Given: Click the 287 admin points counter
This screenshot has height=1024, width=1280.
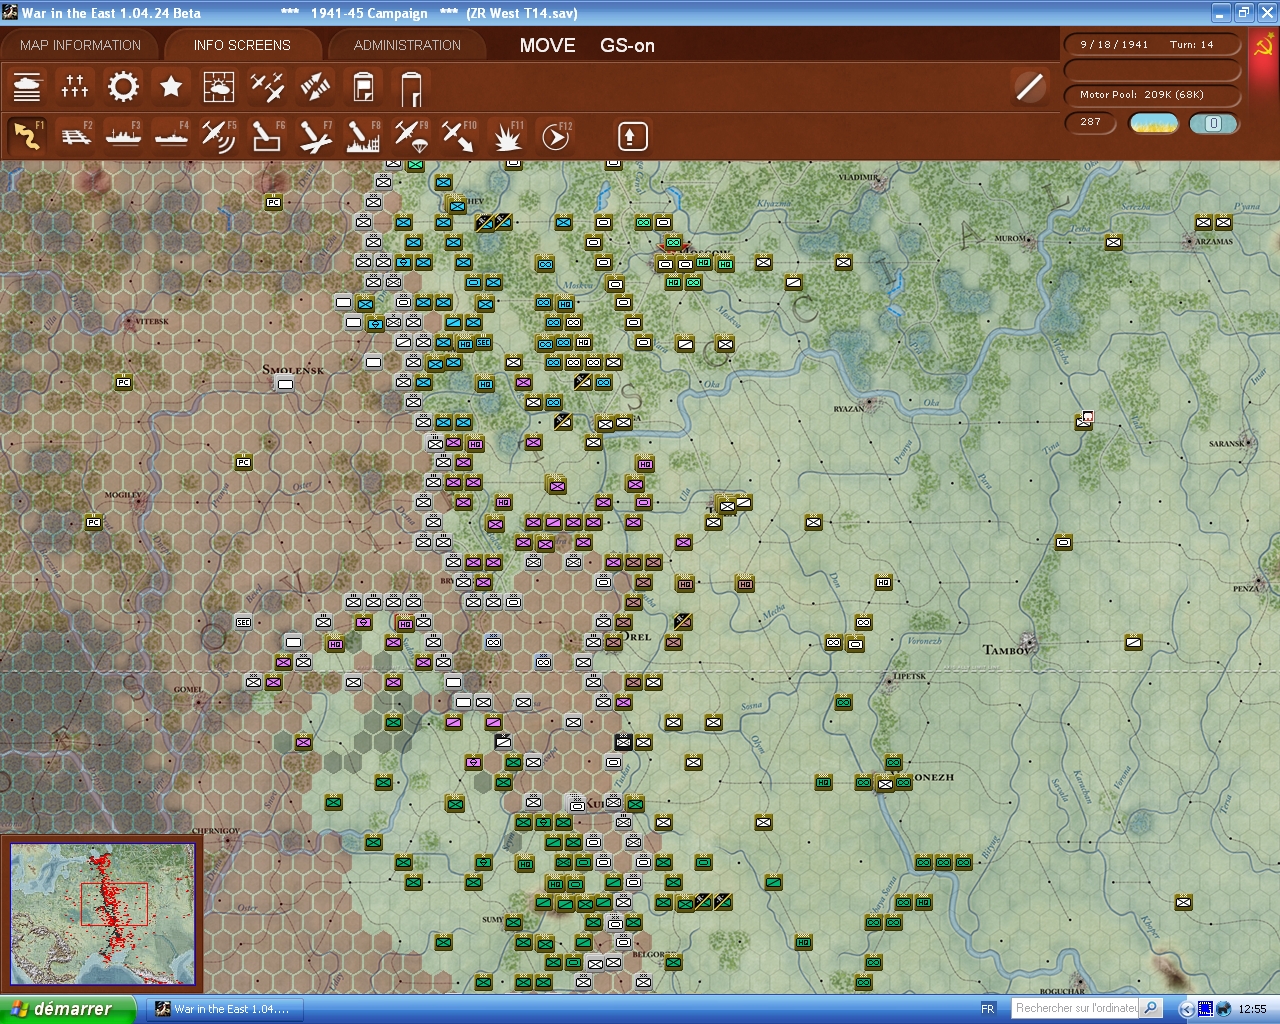Looking at the screenshot, I should (1092, 122).
